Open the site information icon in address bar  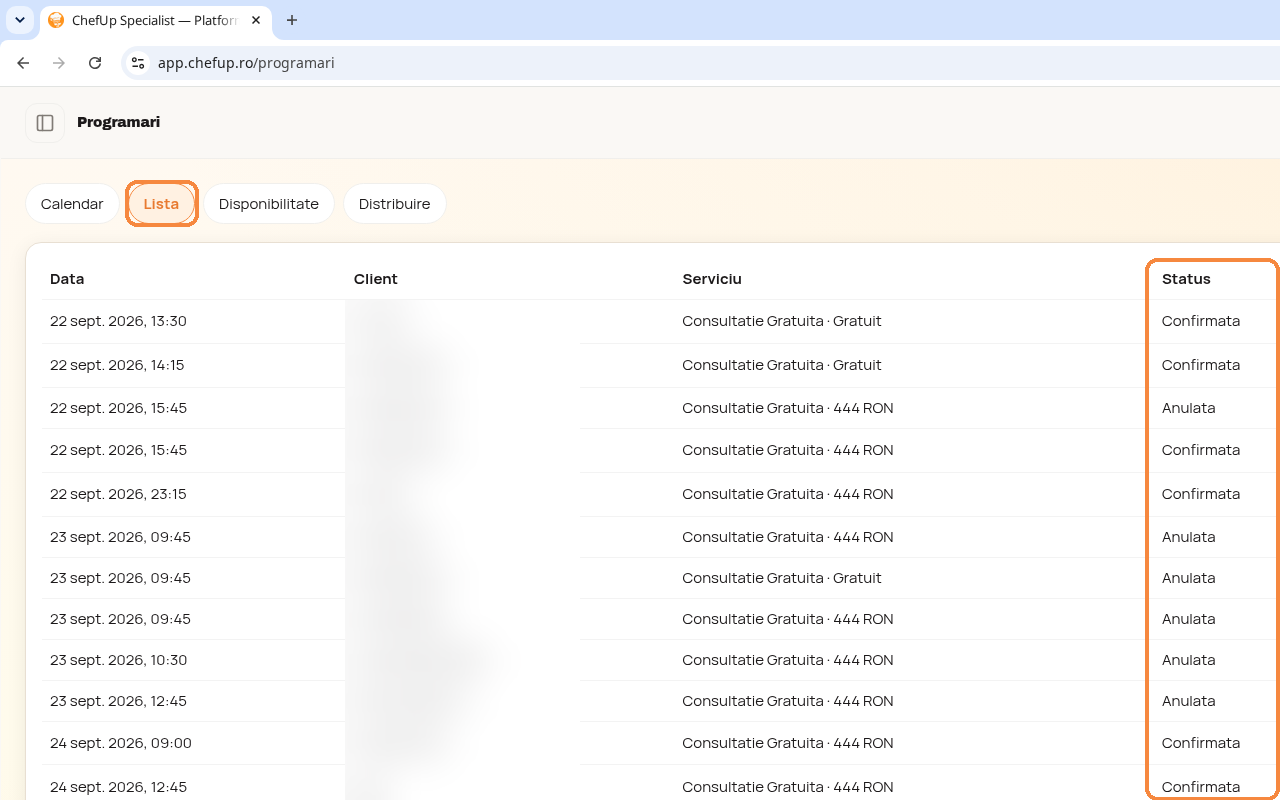coord(138,63)
